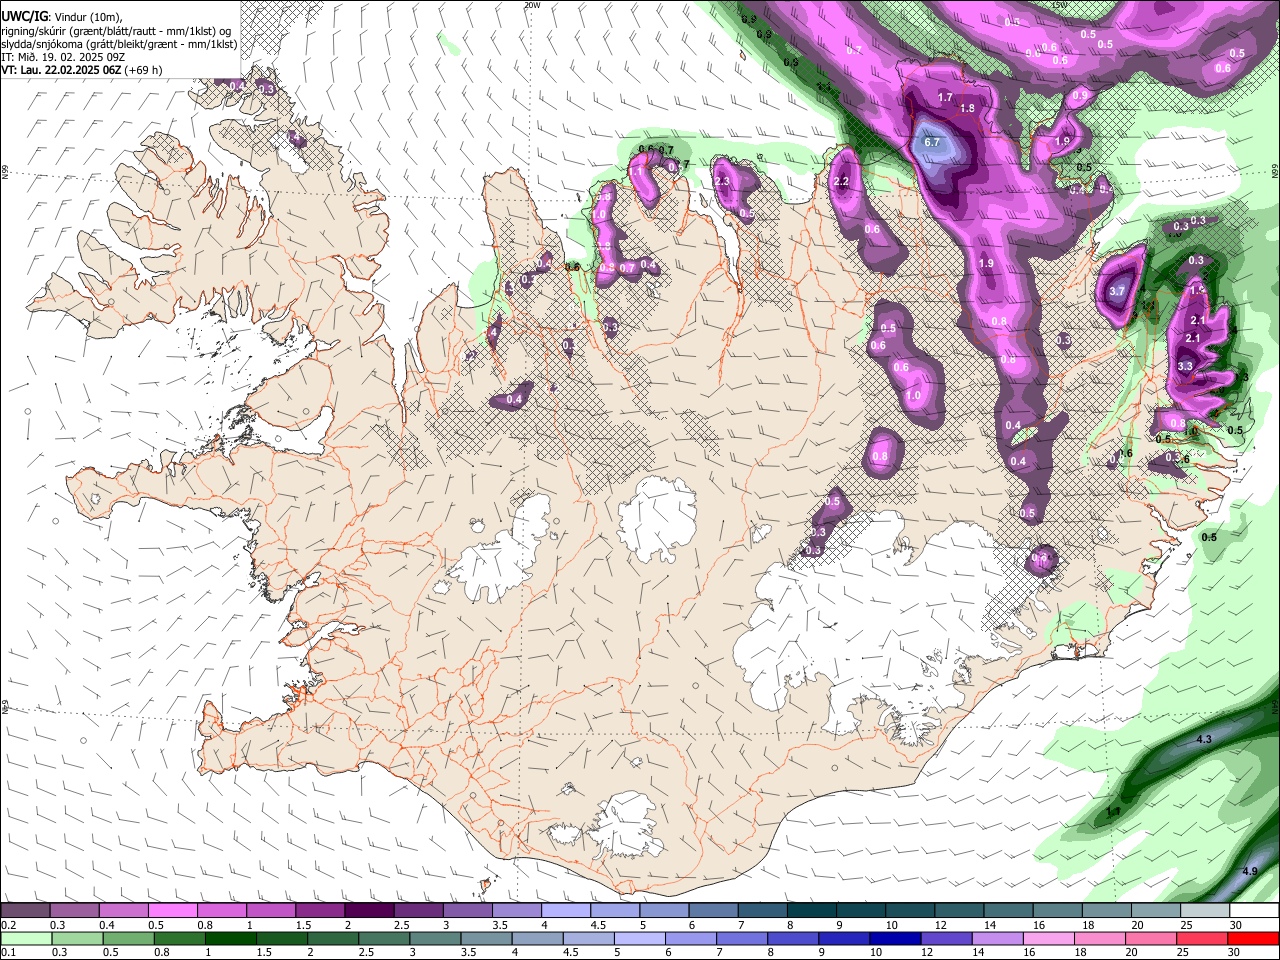
Task: Click the white 30 swatch in the snow legend
Action: click(x=1255, y=911)
